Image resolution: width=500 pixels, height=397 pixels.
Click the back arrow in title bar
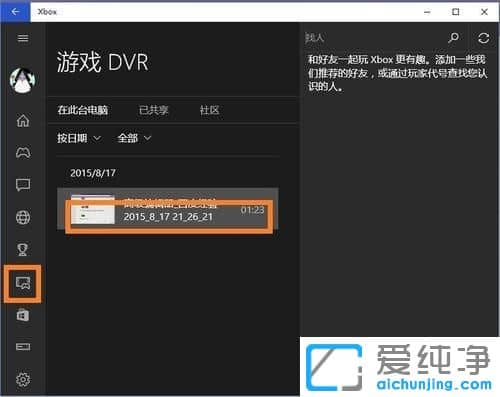(15, 12)
